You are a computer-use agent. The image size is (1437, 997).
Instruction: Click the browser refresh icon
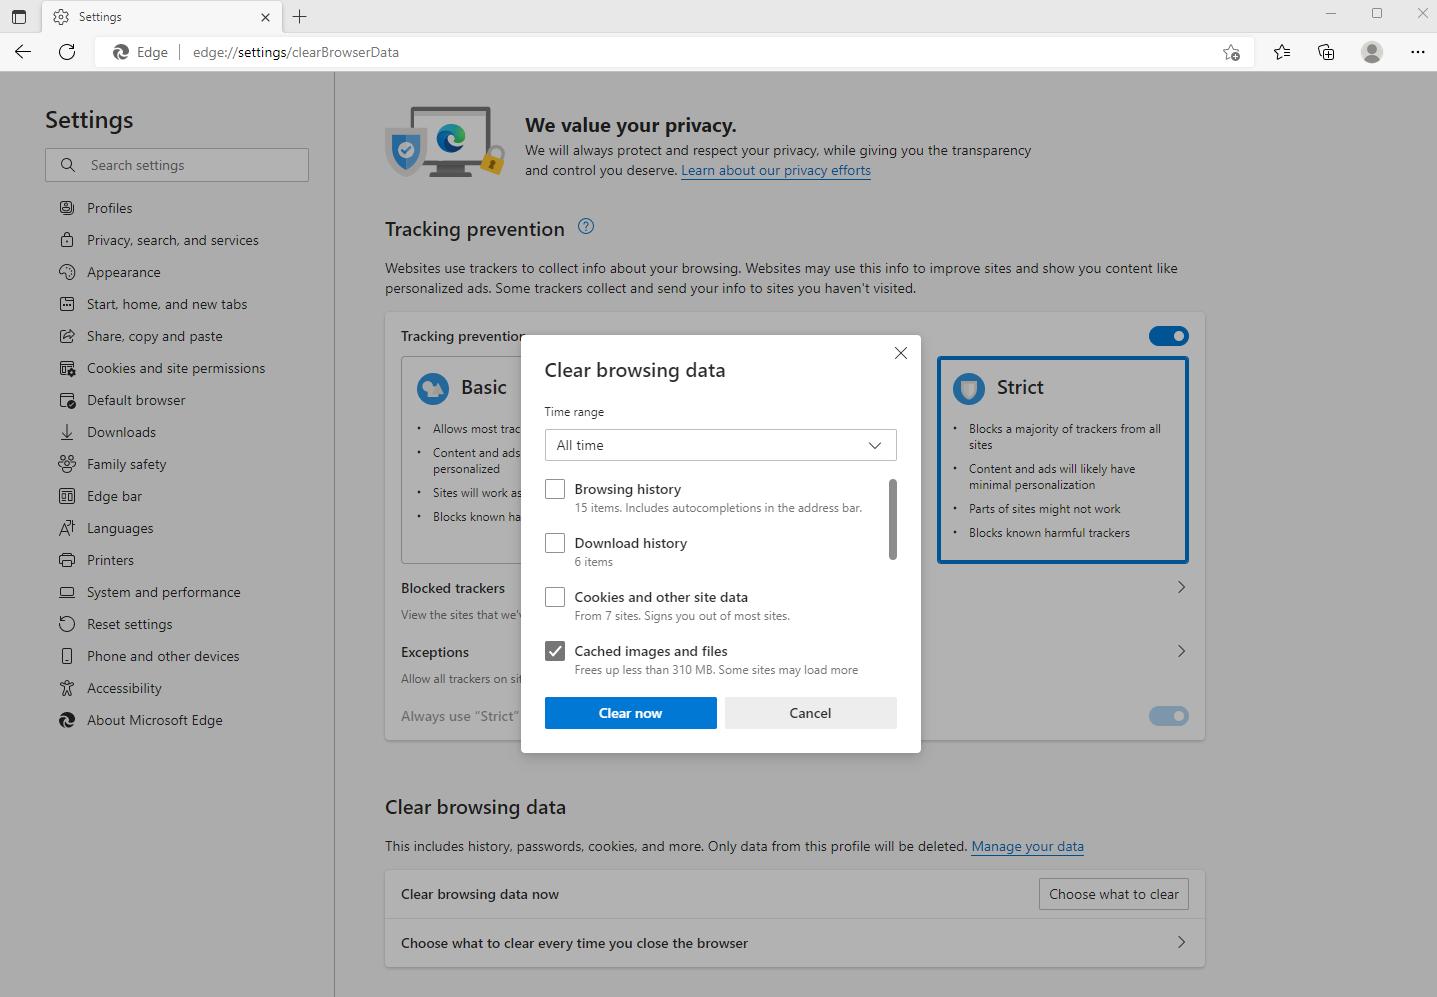(x=67, y=52)
